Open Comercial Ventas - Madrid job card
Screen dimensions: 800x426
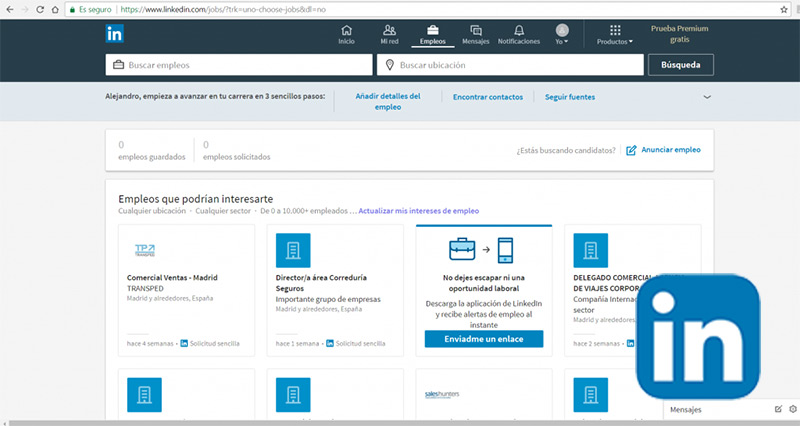pyautogui.click(x=172, y=277)
